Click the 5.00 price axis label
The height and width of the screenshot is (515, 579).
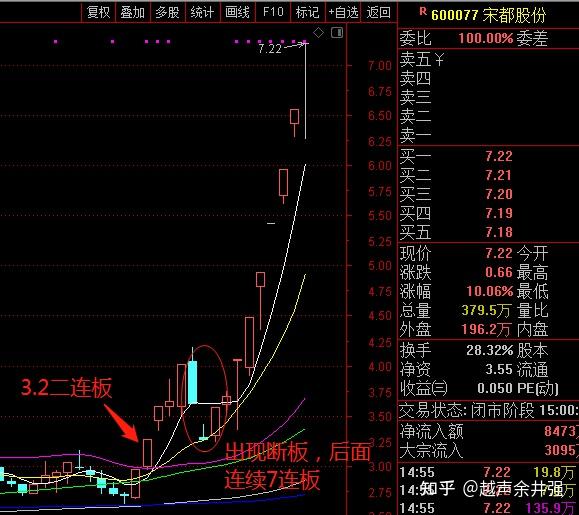coord(380,266)
